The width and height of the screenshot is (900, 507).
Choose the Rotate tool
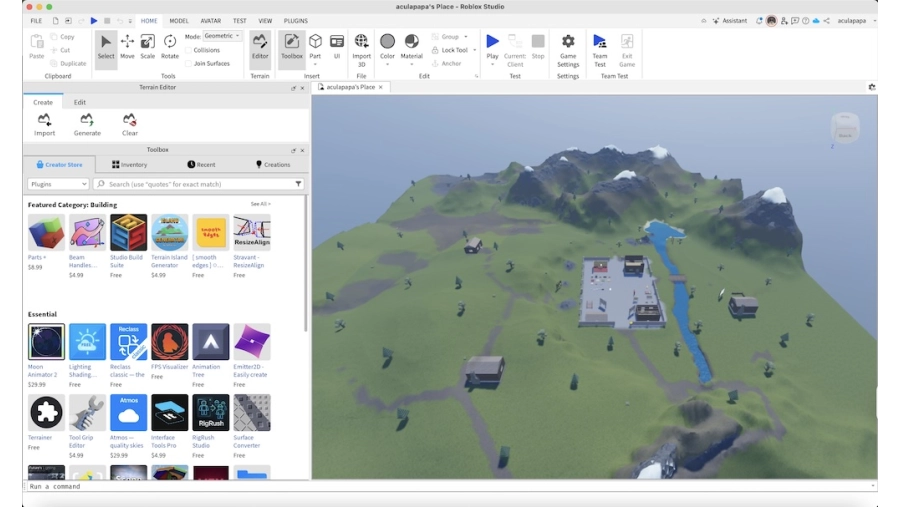click(170, 47)
